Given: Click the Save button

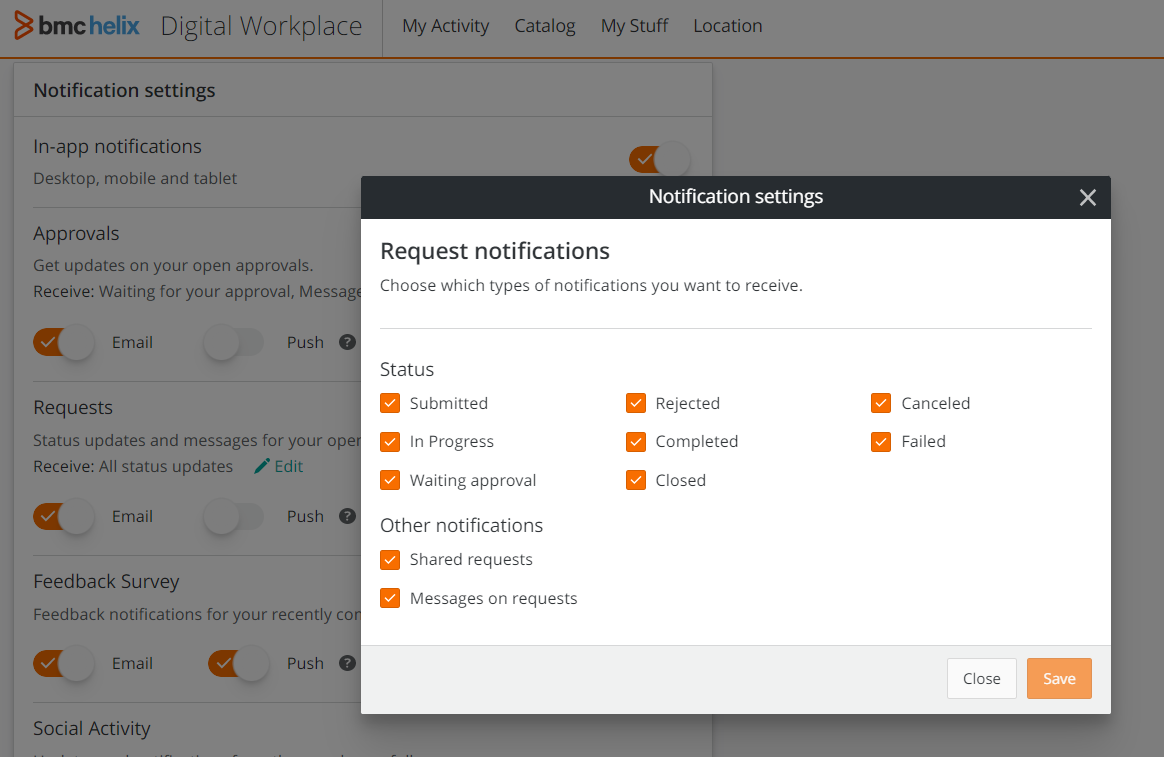Looking at the screenshot, I should point(1059,678).
